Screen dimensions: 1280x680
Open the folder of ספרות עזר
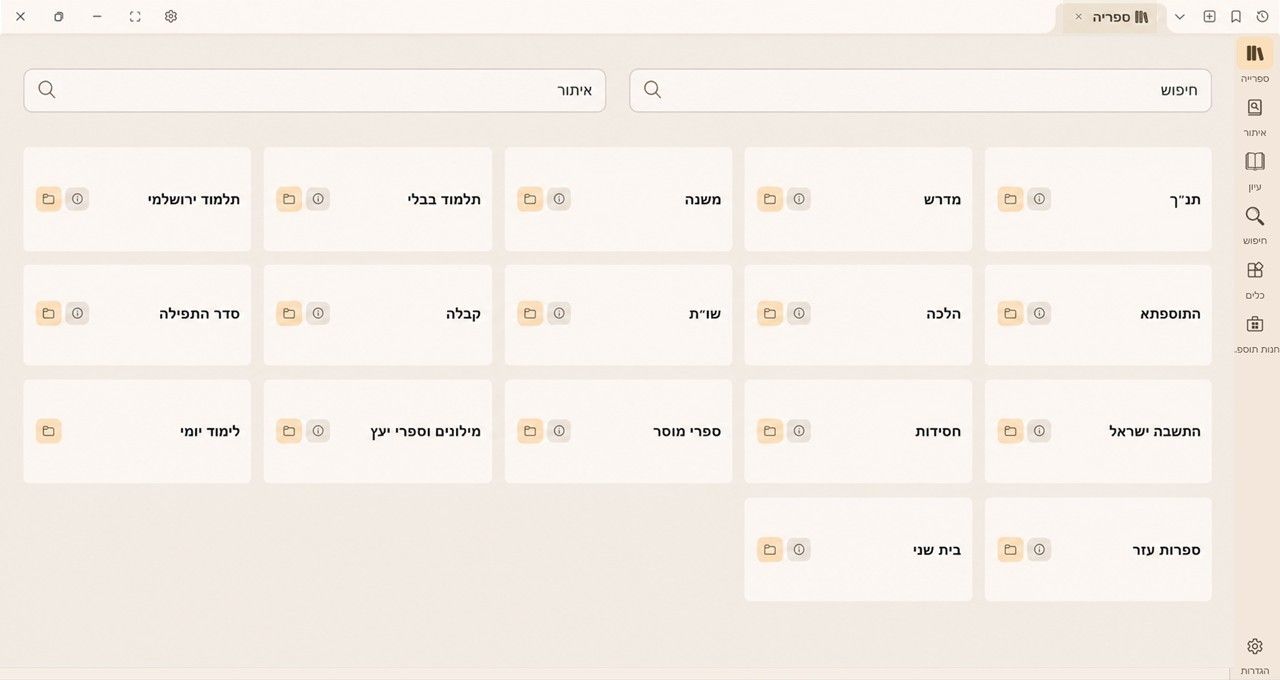tap(1010, 549)
